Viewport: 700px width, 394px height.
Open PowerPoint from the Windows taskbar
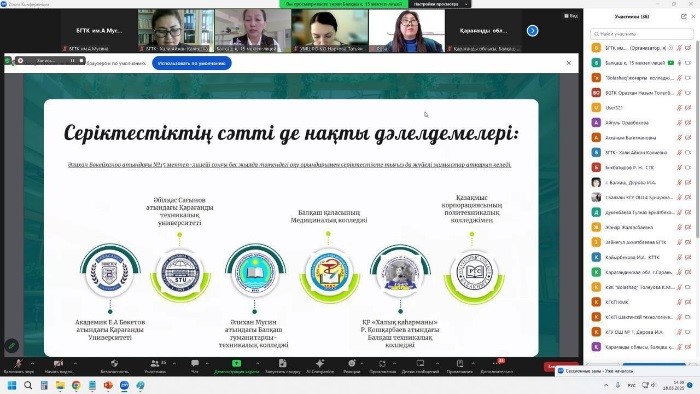click(x=108, y=385)
